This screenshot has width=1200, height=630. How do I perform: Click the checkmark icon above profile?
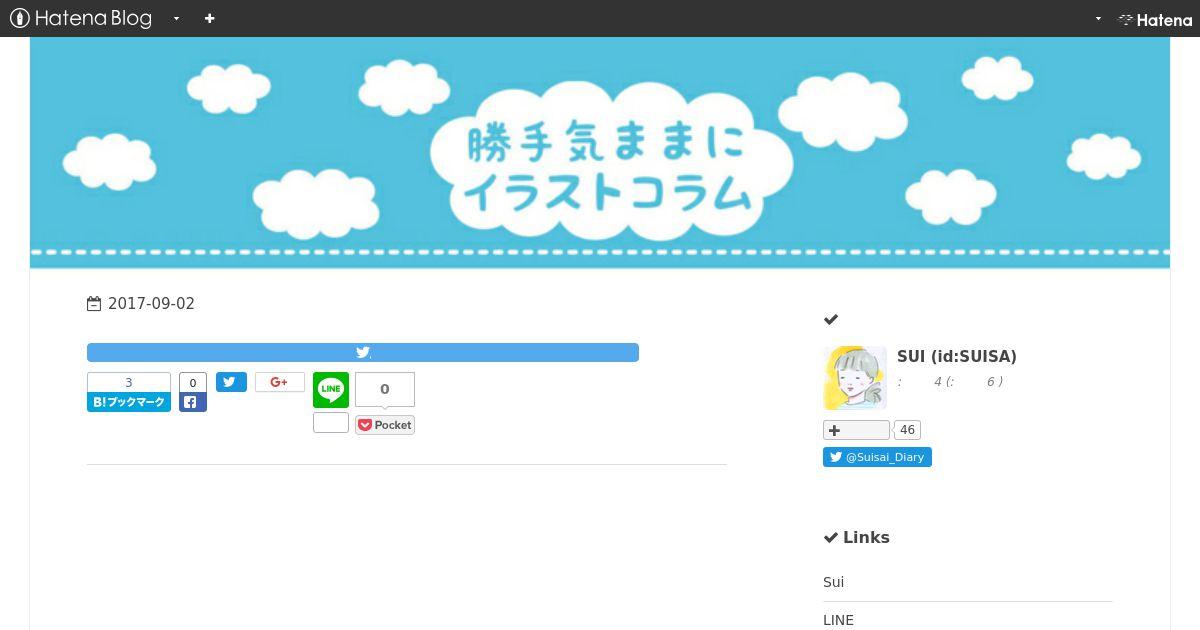tap(831, 320)
